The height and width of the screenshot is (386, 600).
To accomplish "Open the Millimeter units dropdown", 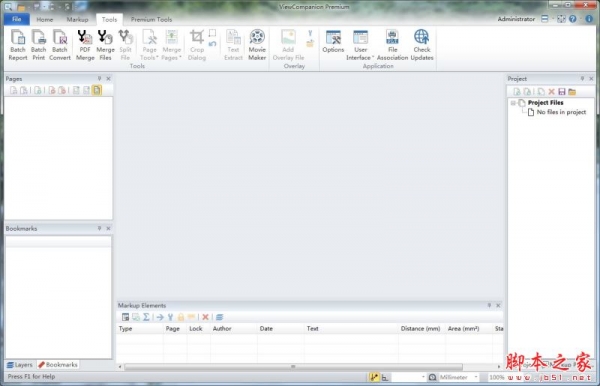I will point(476,377).
